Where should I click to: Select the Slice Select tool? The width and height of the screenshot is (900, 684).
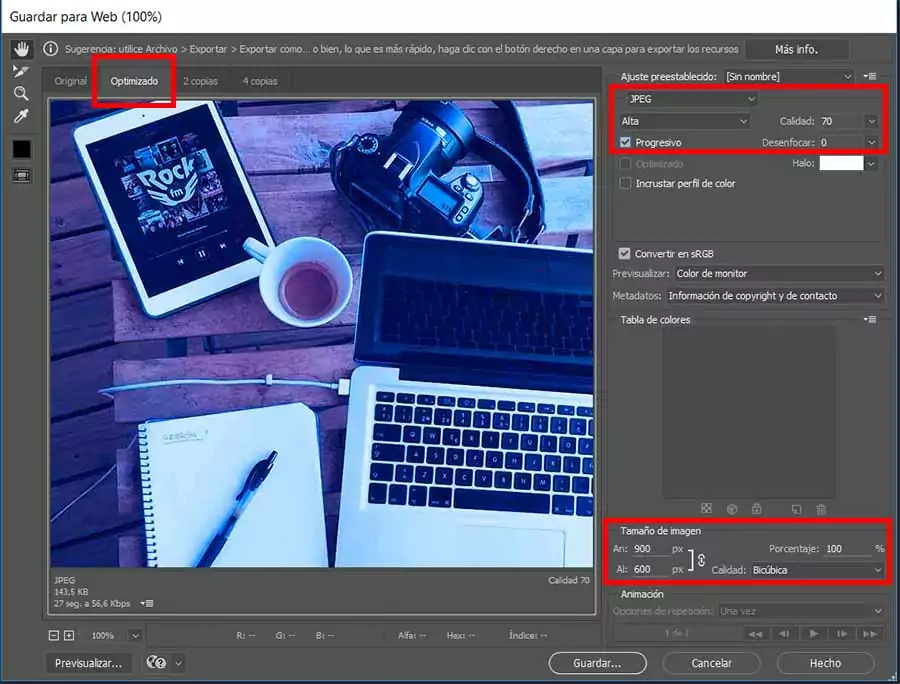[21, 71]
